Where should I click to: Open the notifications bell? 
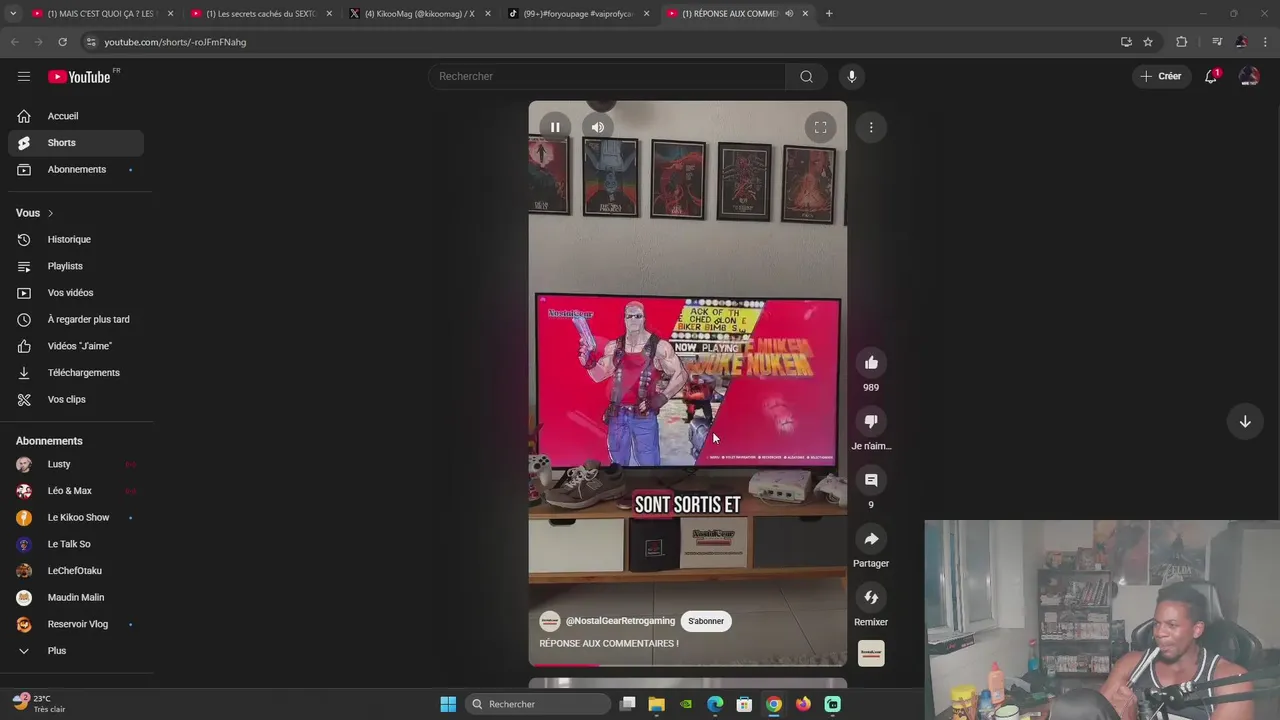point(1211,76)
